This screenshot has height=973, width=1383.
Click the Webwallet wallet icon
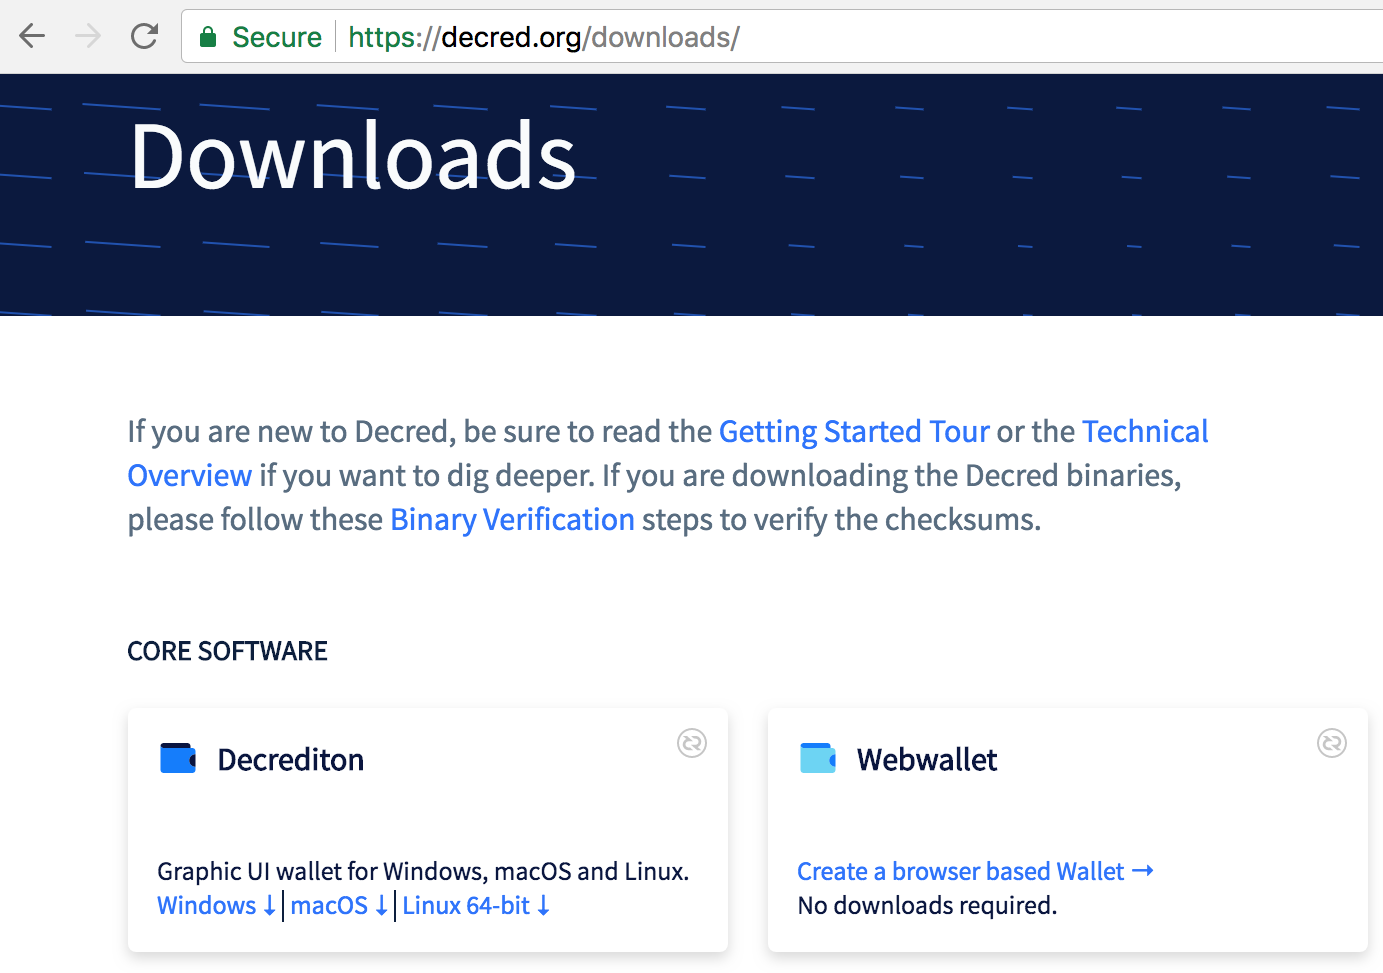tap(818, 758)
